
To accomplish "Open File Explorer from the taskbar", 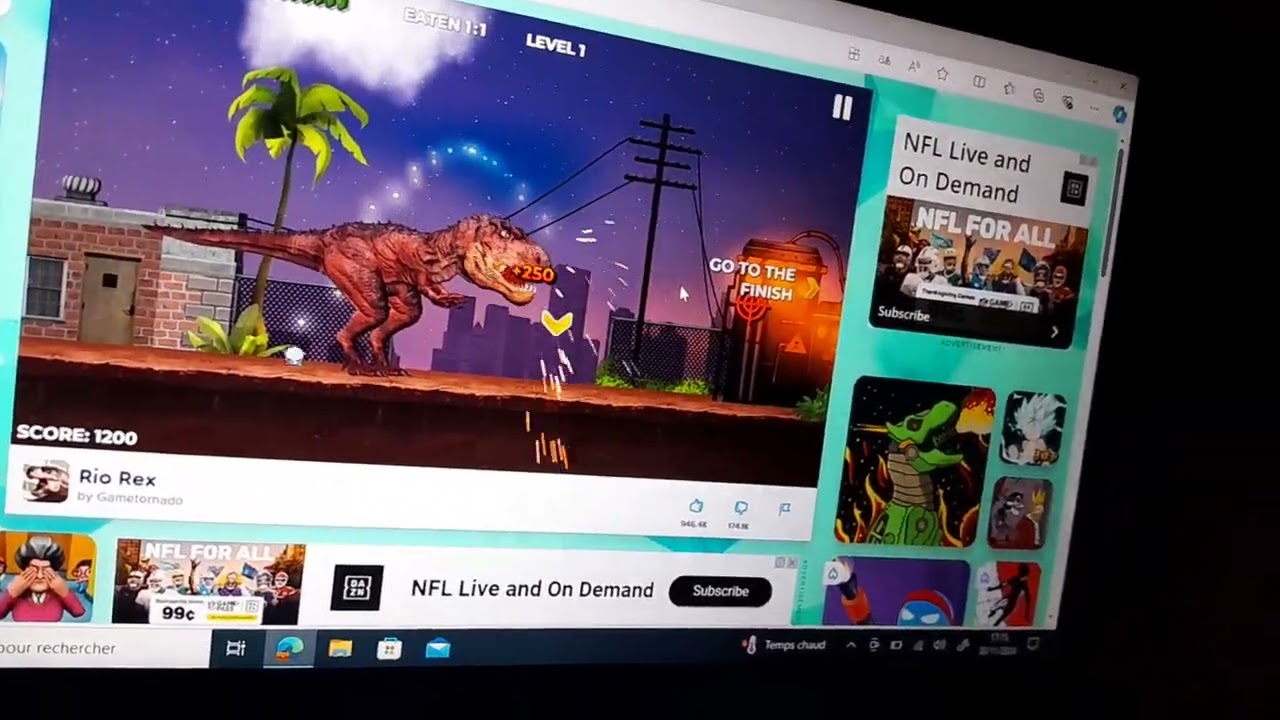I will pos(340,649).
